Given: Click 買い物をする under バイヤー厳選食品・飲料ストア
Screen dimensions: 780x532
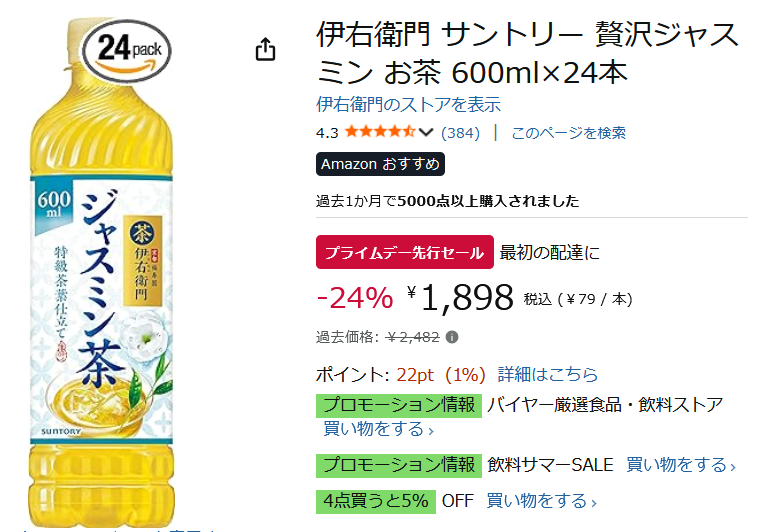Looking at the screenshot, I should 378,429.
